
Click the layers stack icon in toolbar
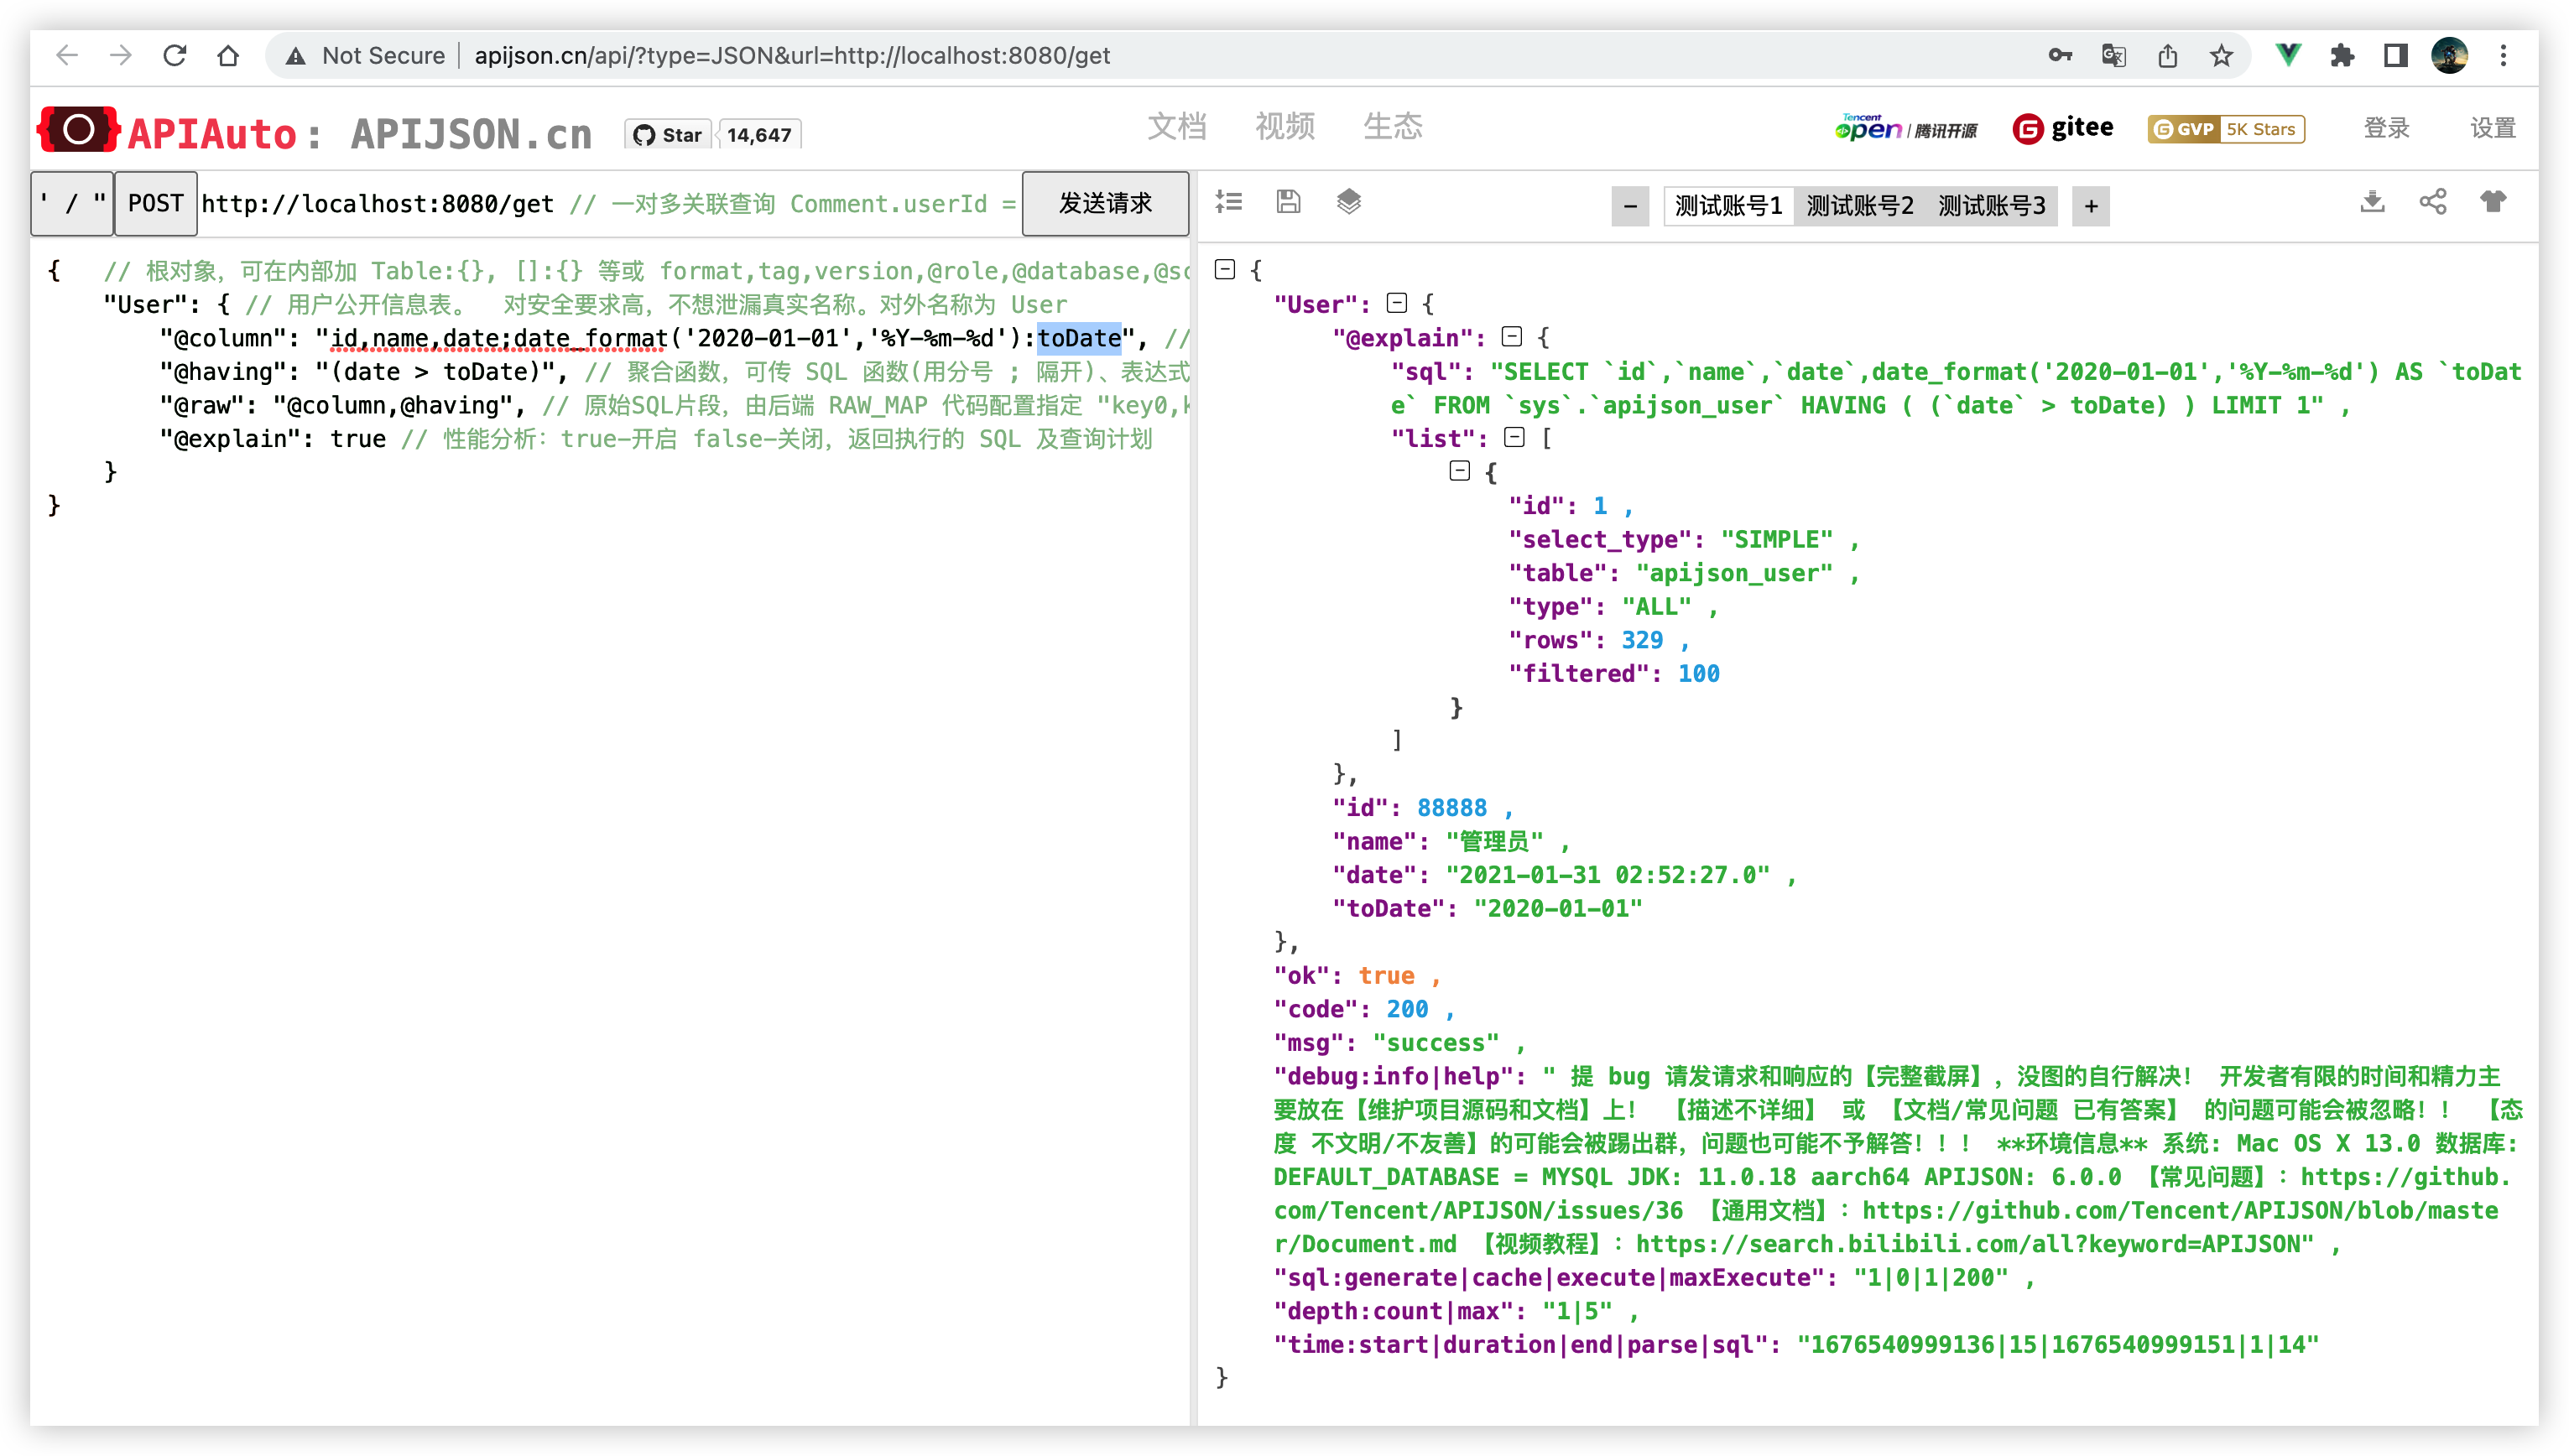1349,202
